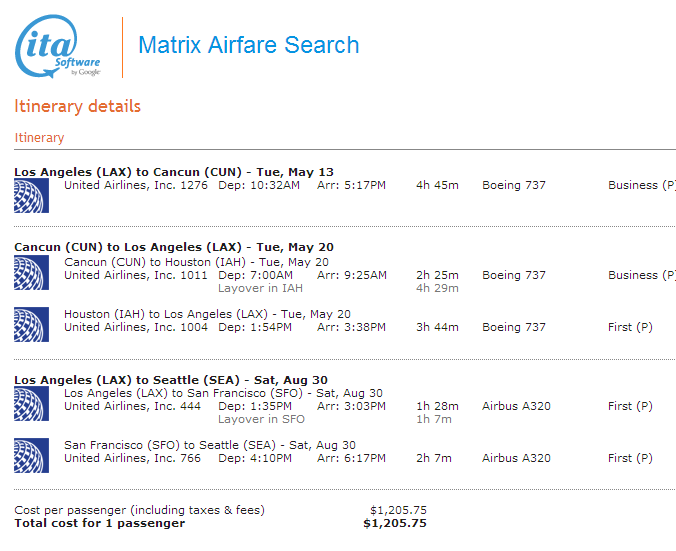The width and height of the screenshot is (676, 551).
Task: Select Airbus A320 for flight 444
Action: pos(516,406)
